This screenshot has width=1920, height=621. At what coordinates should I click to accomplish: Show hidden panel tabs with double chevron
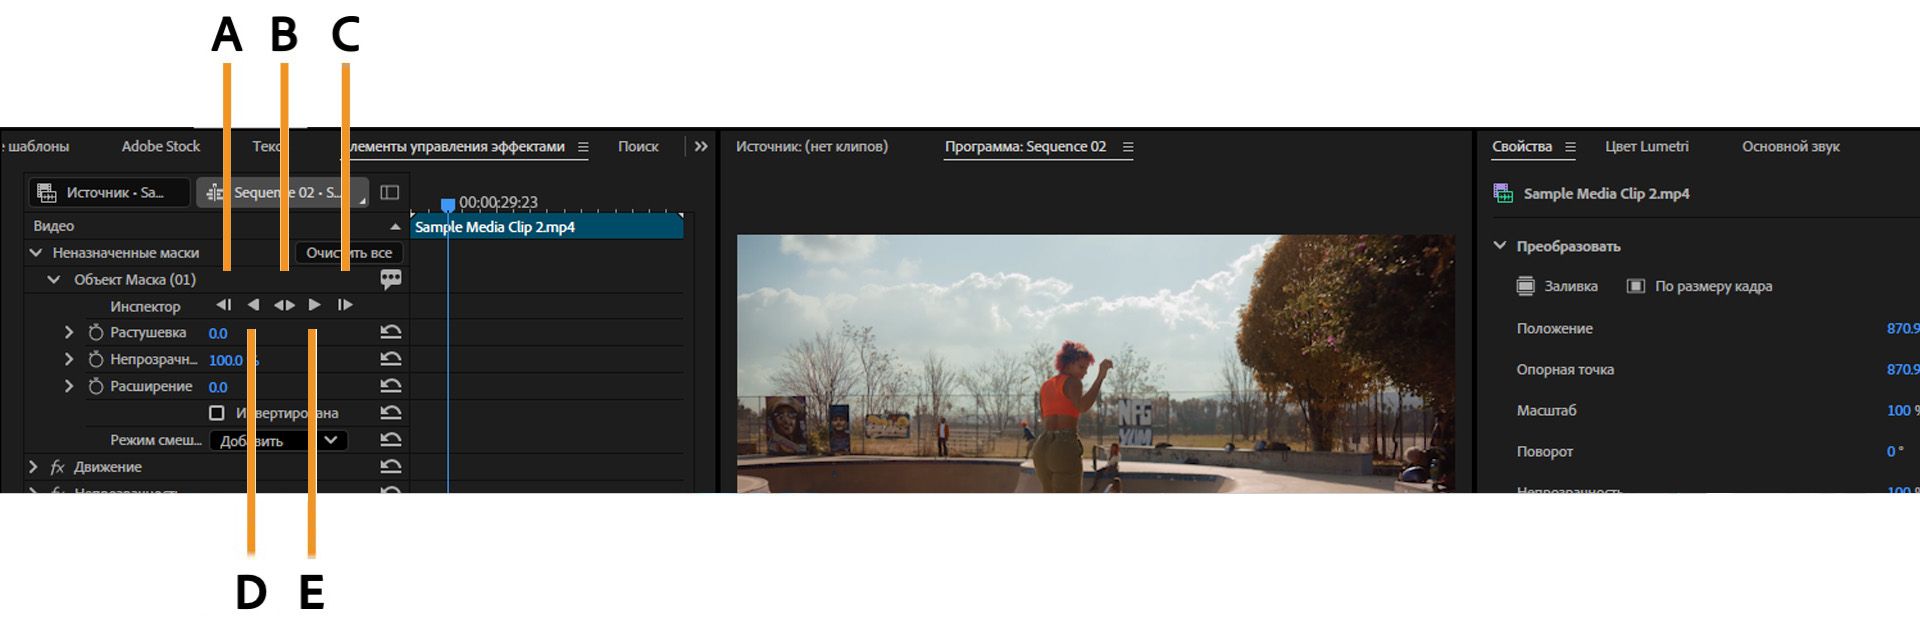coord(701,146)
